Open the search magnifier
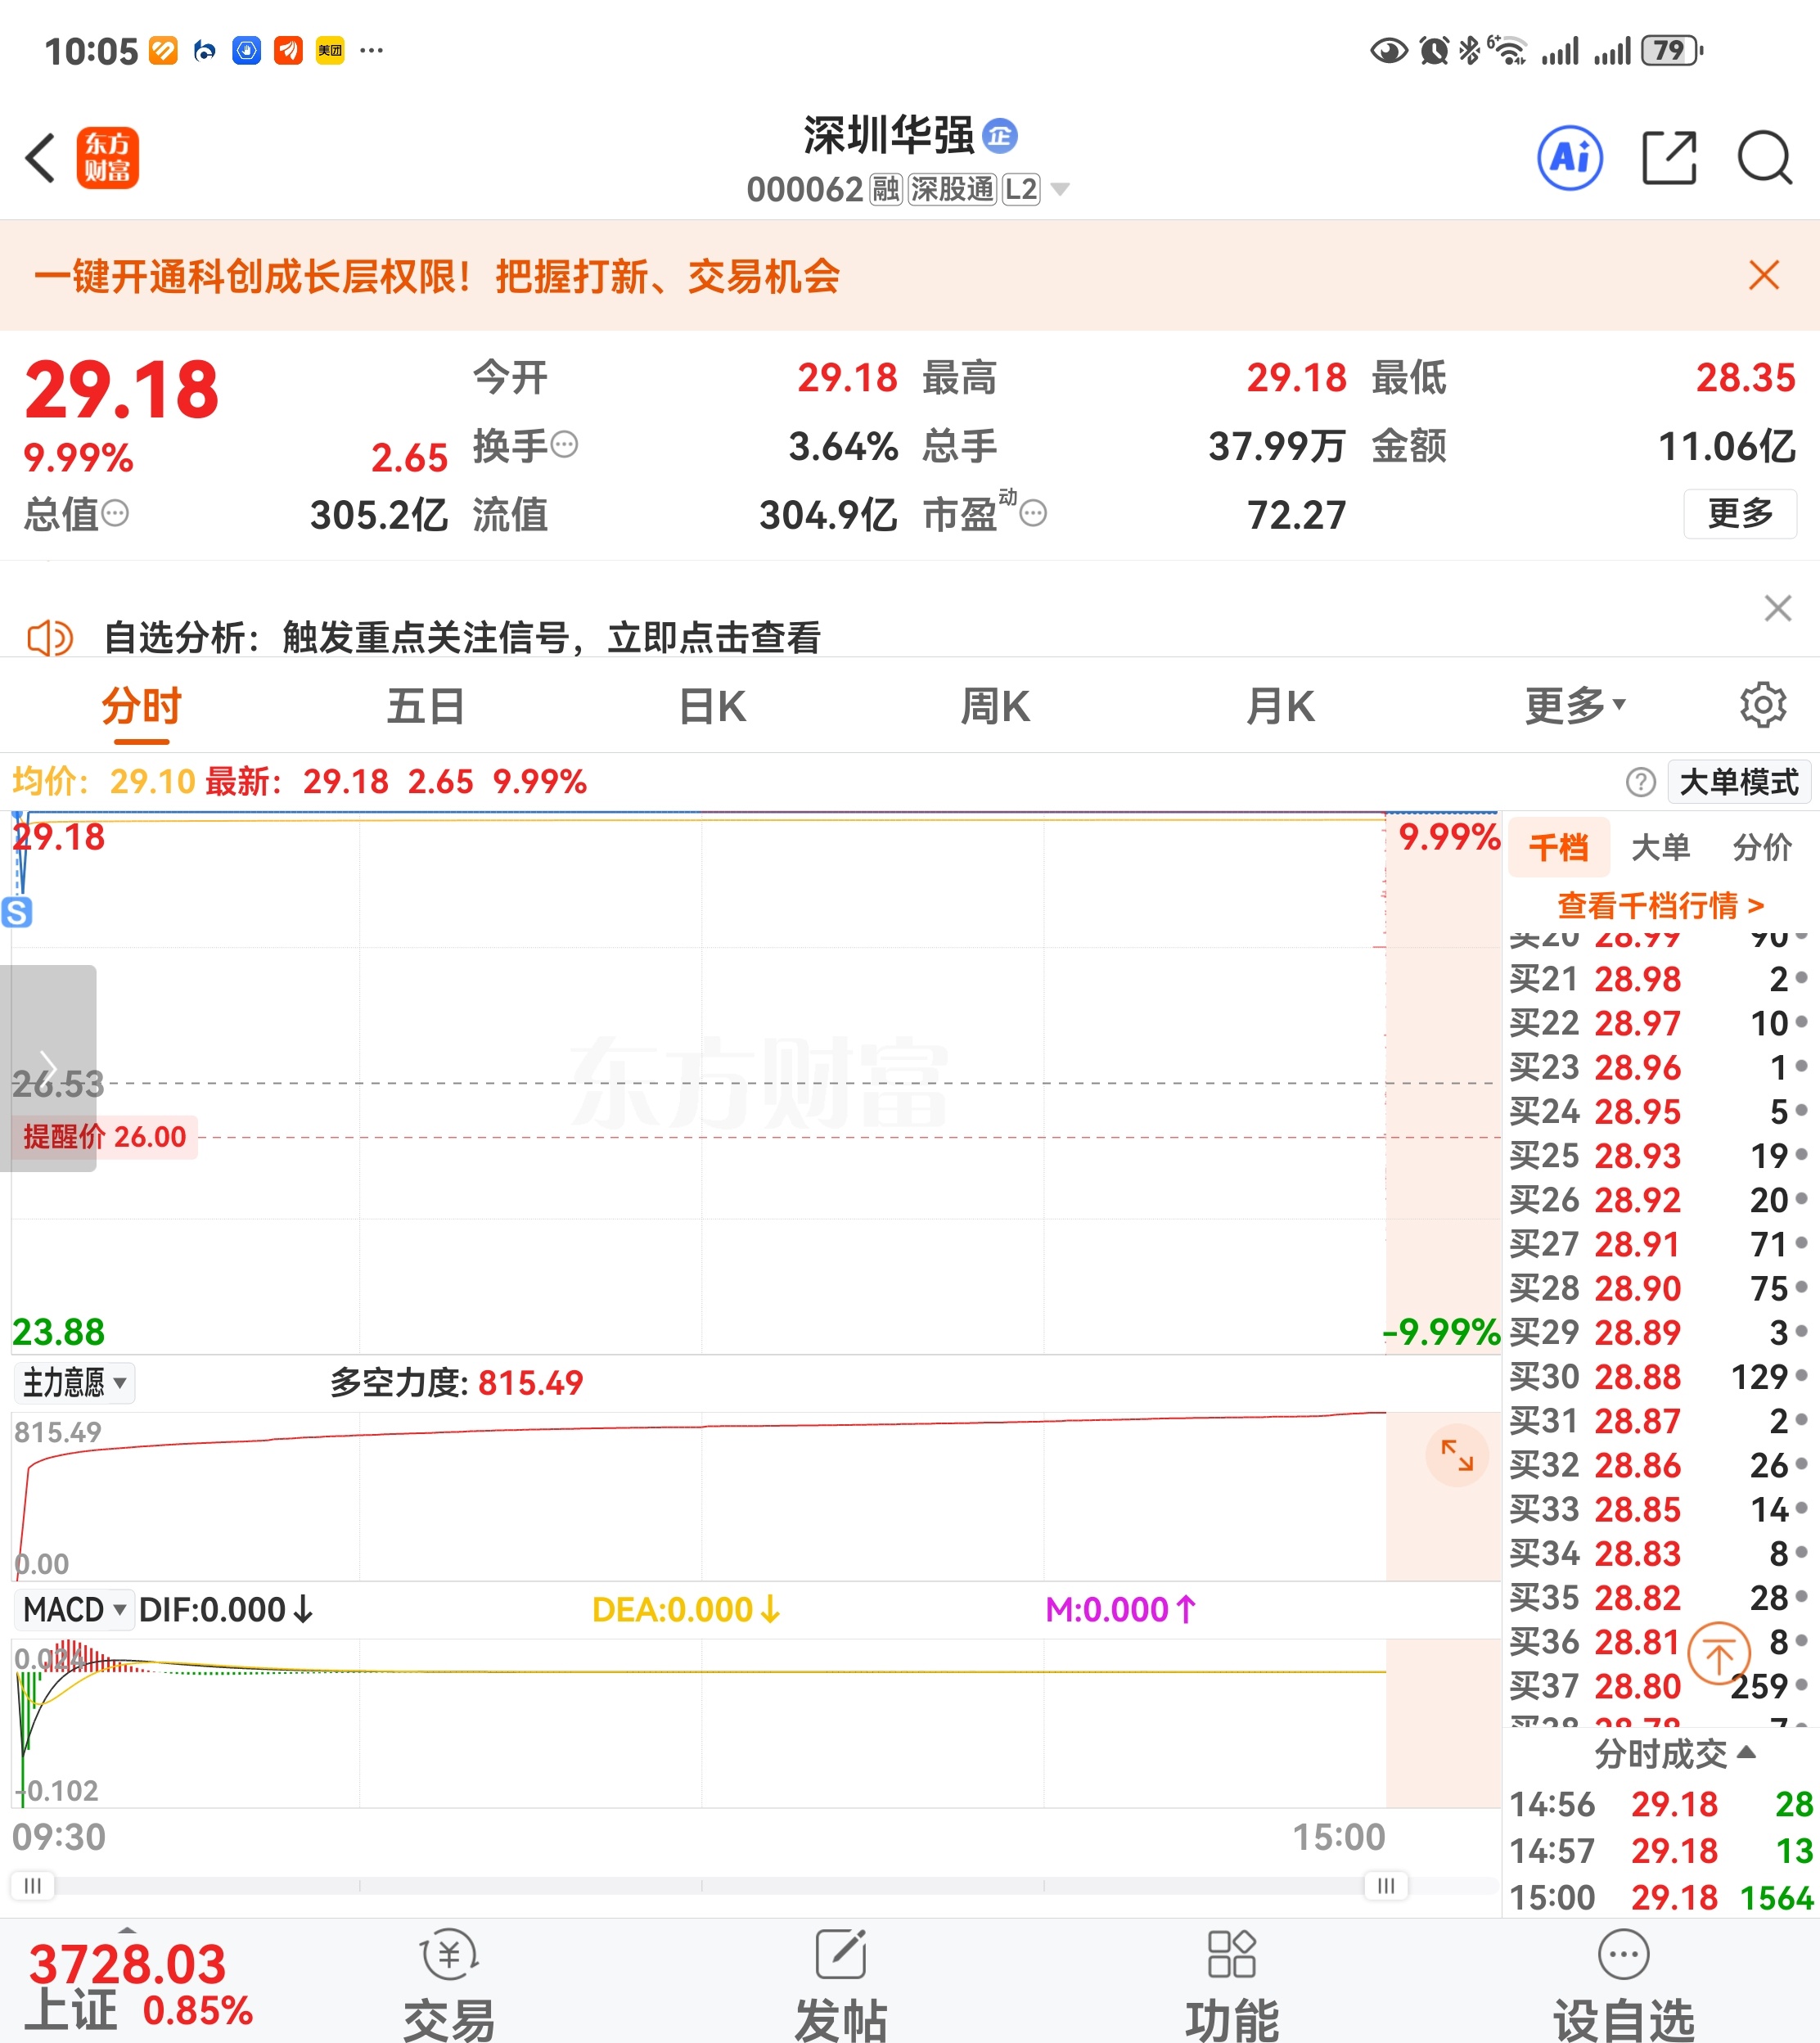Screen dimensions: 1820x2043 coord(1764,158)
